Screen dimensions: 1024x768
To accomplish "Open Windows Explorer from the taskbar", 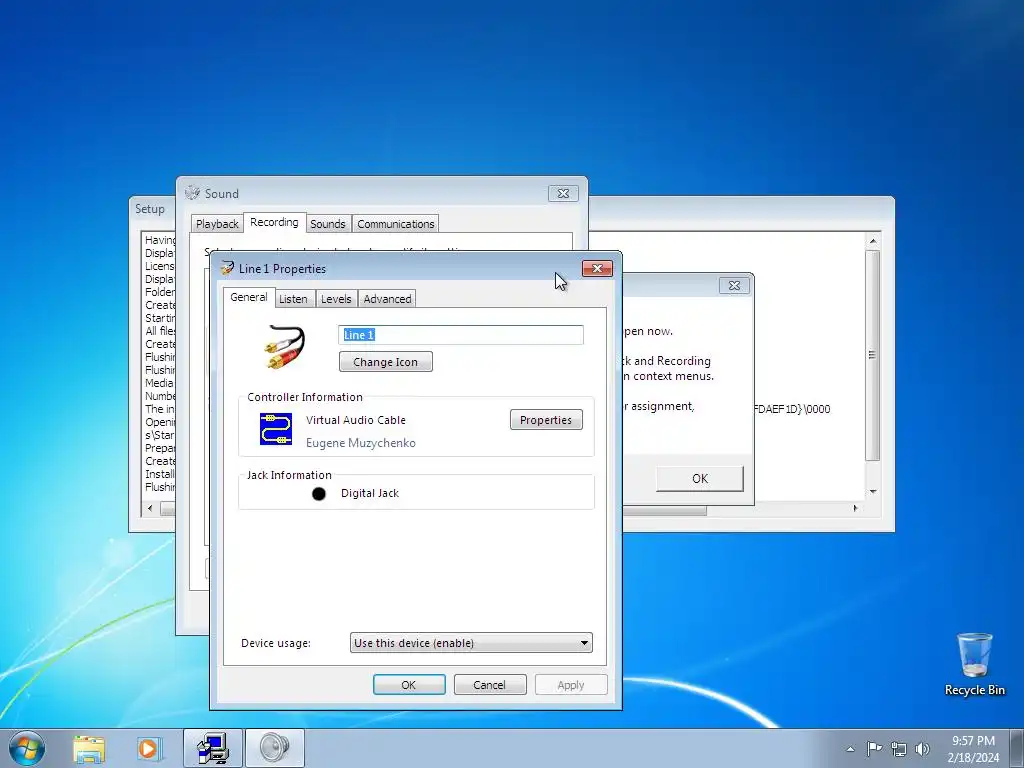I will (x=89, y=748).
